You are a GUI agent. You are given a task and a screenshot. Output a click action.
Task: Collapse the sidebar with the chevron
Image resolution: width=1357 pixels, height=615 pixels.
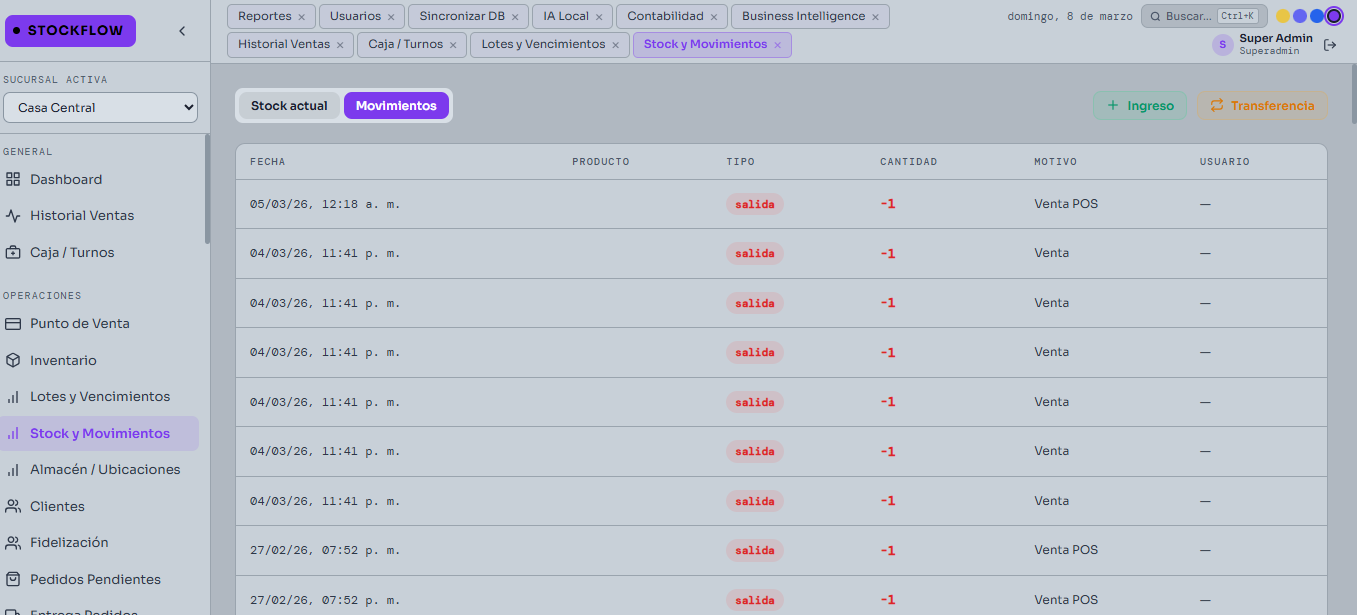coord(182,31)
